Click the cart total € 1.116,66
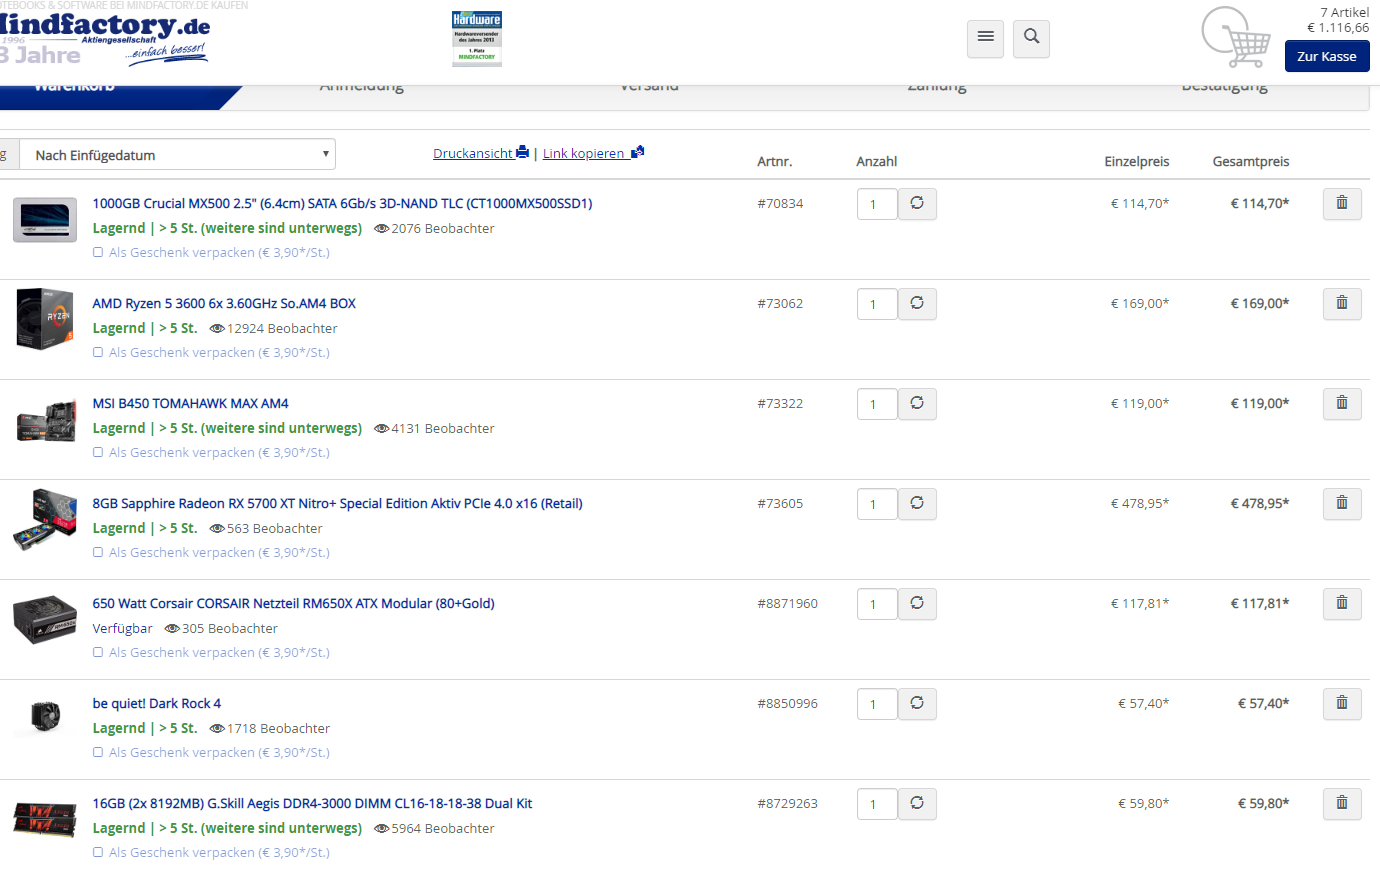1380x872 pixels. point(1338,28)
